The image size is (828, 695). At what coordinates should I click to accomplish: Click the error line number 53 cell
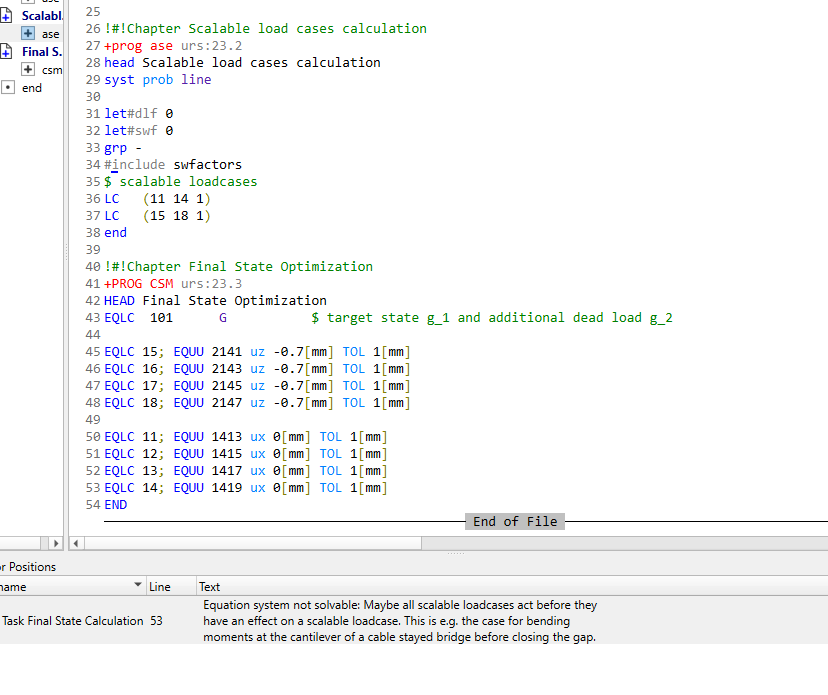[x=156, y=621]
